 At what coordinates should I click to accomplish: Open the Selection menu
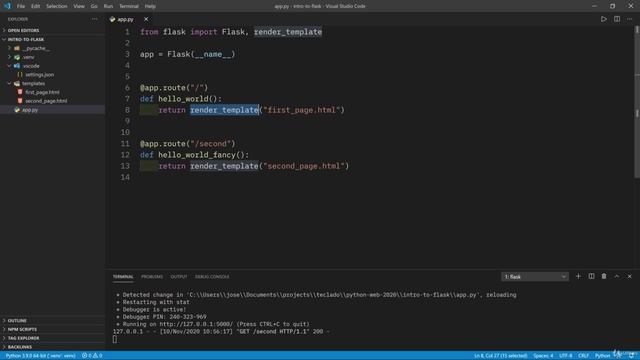(56, 6)
